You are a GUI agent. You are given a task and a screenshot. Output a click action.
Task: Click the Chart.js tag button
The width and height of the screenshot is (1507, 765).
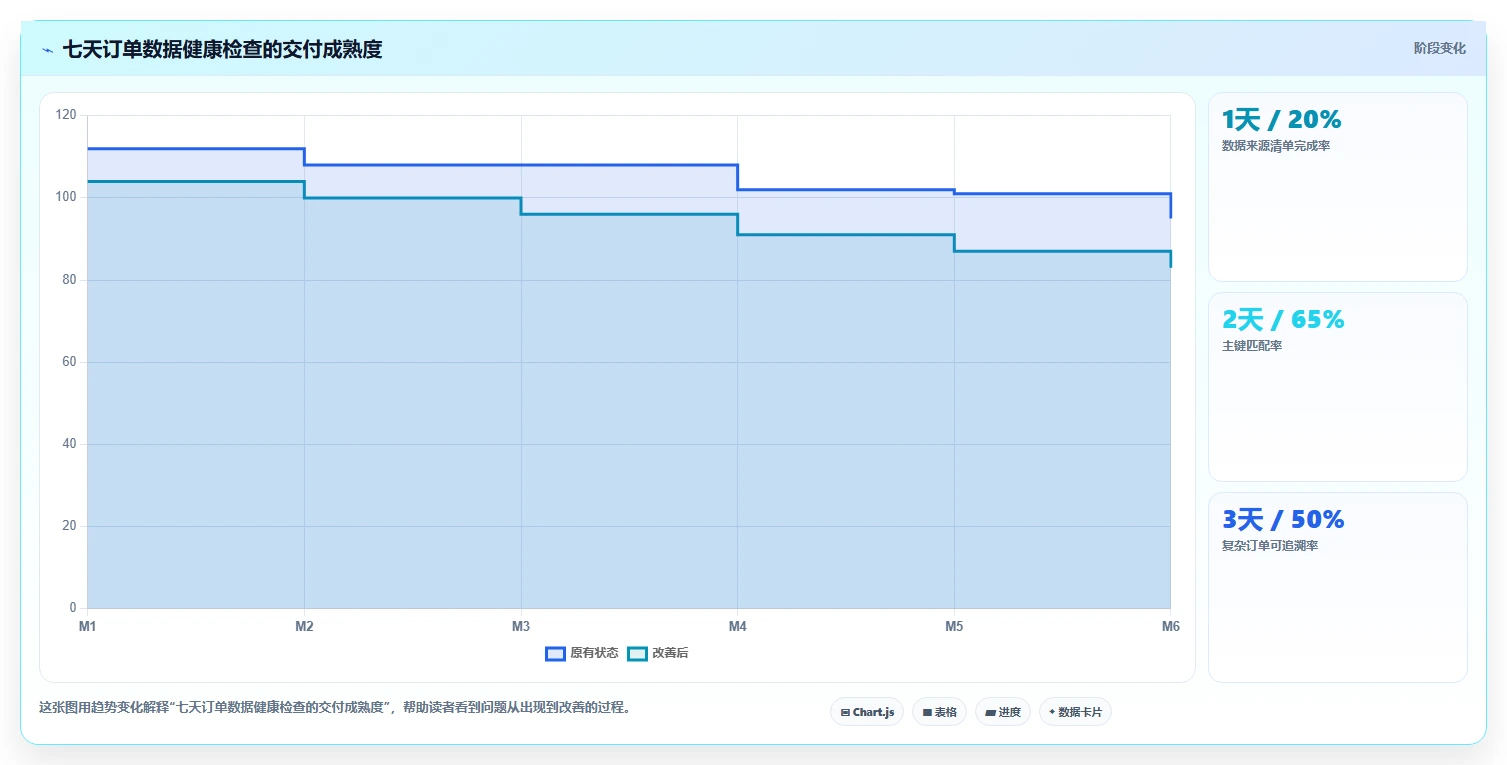867,712
